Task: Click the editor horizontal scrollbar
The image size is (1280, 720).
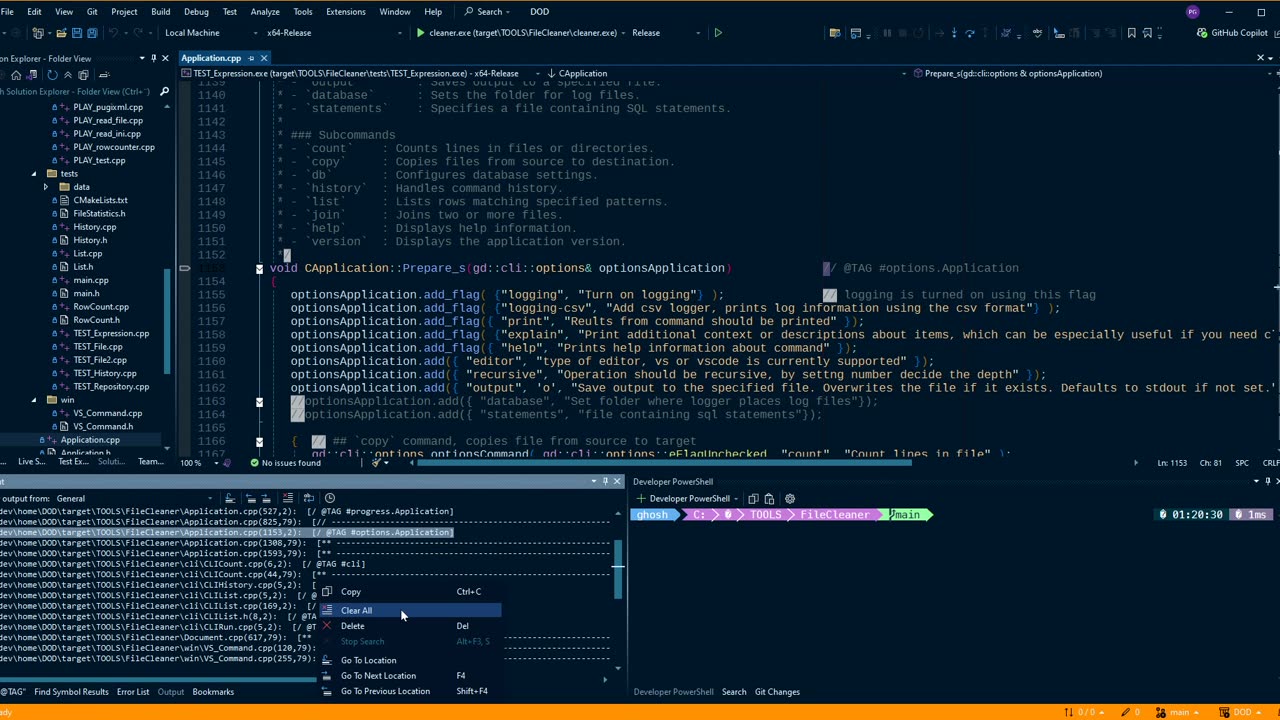Action: click(x=664, y=463)
